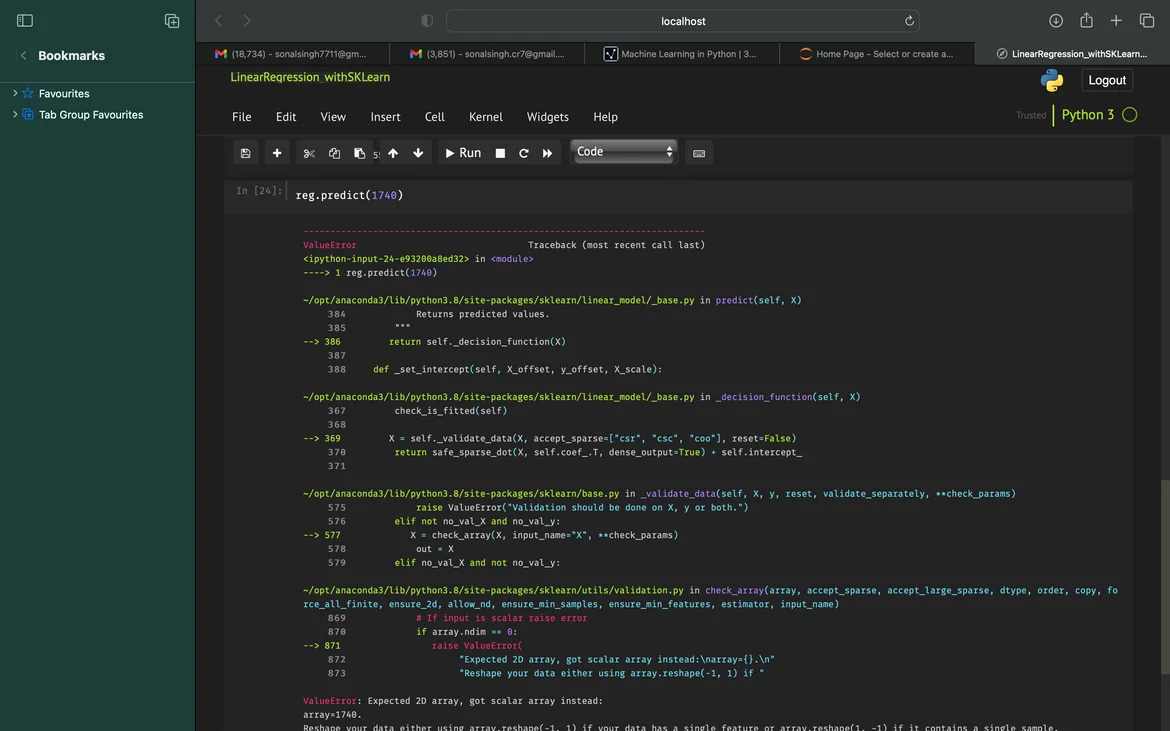The width and height of the screenshot is (1170, 731).
Task: Open the Kernel menu
Action: pos(486,117)
